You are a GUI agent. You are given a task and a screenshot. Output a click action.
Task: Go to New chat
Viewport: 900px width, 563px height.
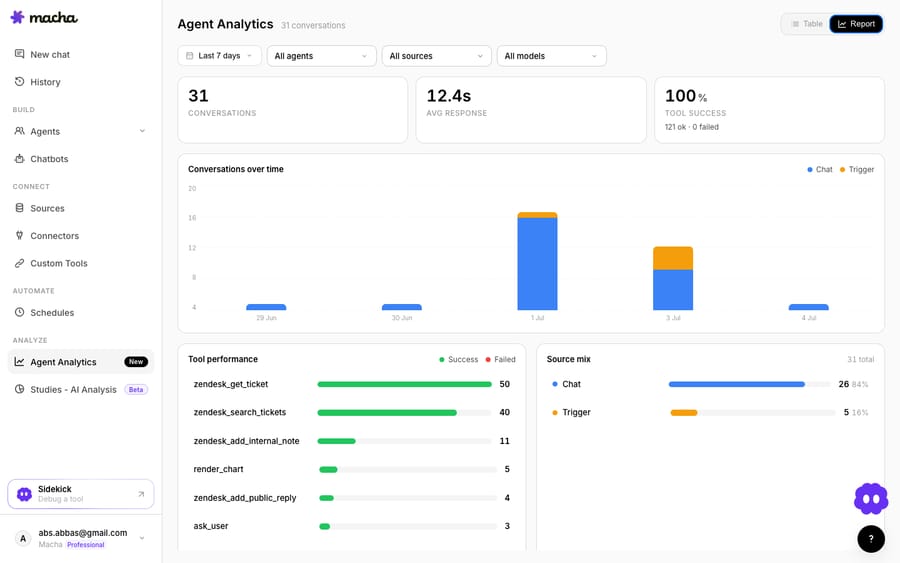pyautogui.click(x=80, y=55)
